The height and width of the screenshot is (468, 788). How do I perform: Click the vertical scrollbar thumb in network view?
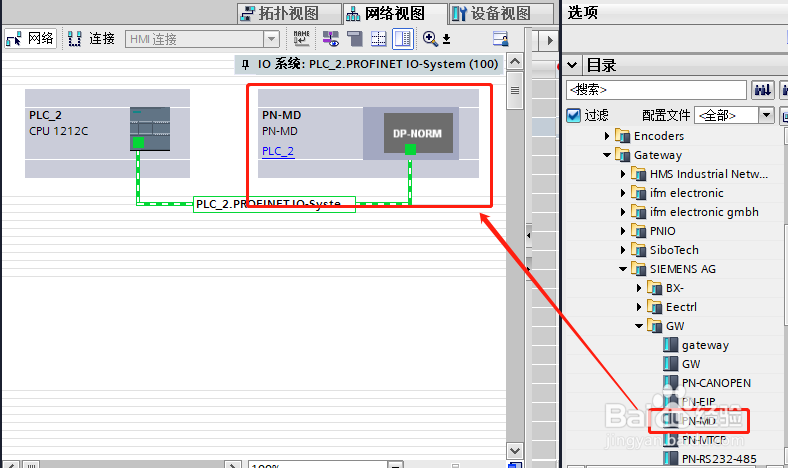tap(515, 90)
